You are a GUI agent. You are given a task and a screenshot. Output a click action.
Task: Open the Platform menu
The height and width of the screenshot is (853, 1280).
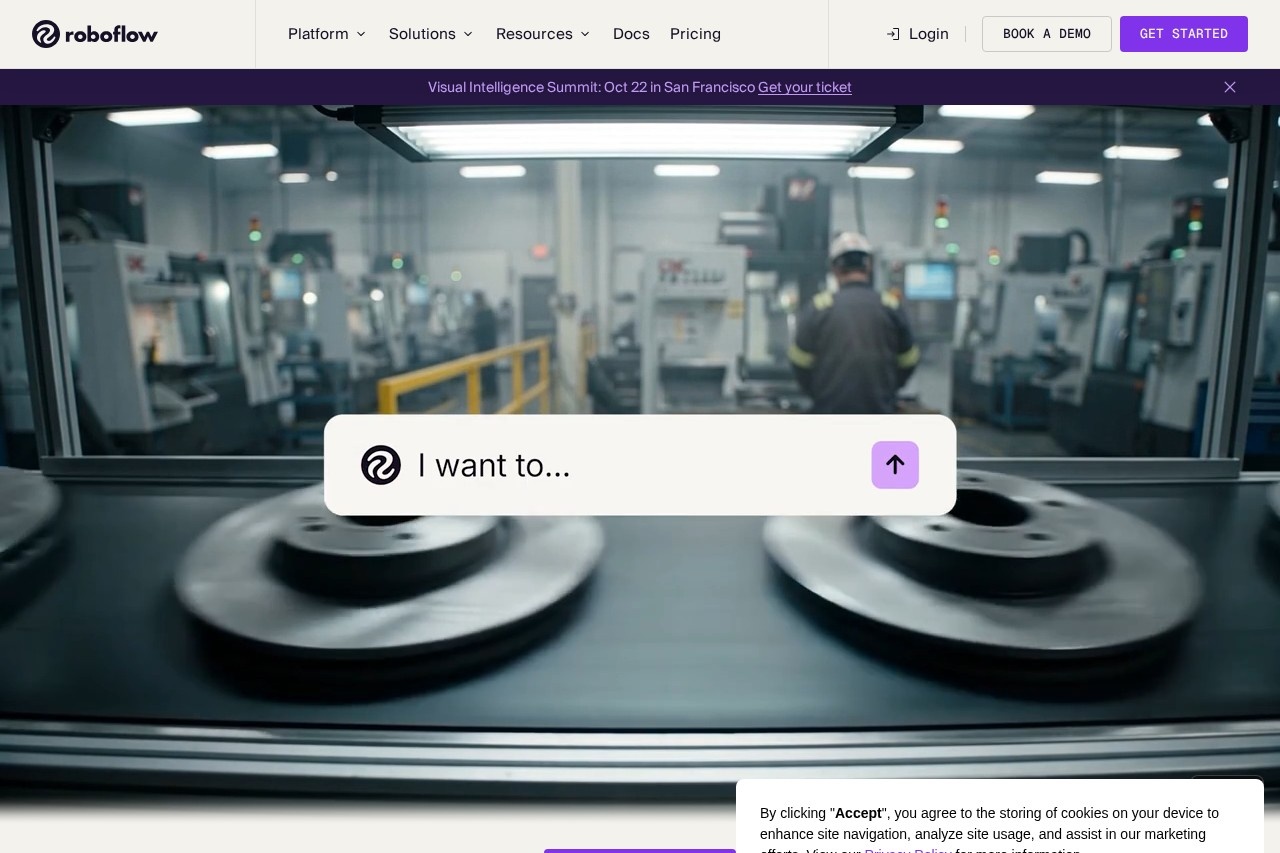pos(327,34)
